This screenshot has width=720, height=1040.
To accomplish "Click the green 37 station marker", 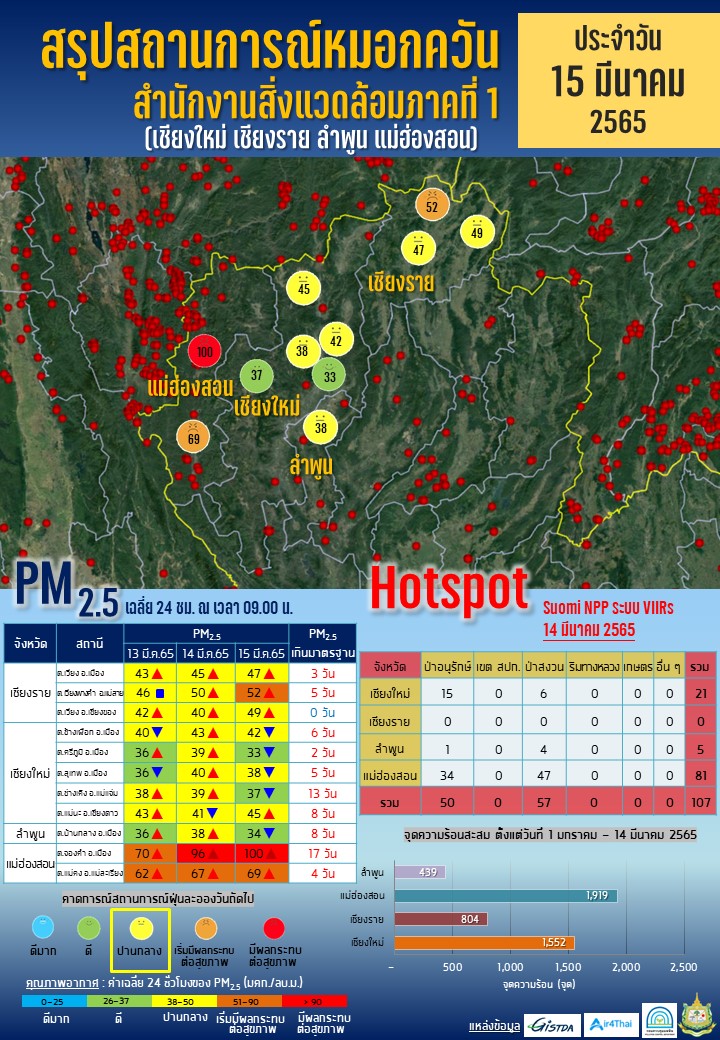I will (x=256, y=376).
